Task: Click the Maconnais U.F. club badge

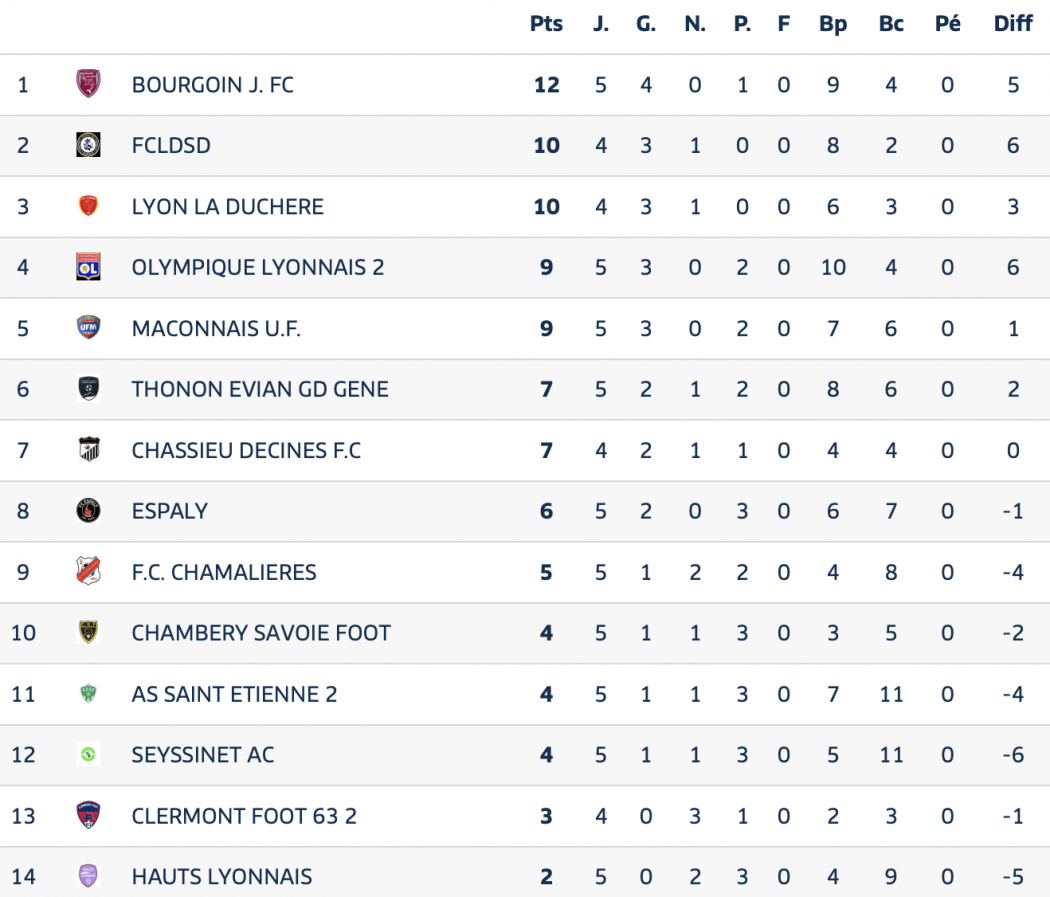Action: pos(88,328)
